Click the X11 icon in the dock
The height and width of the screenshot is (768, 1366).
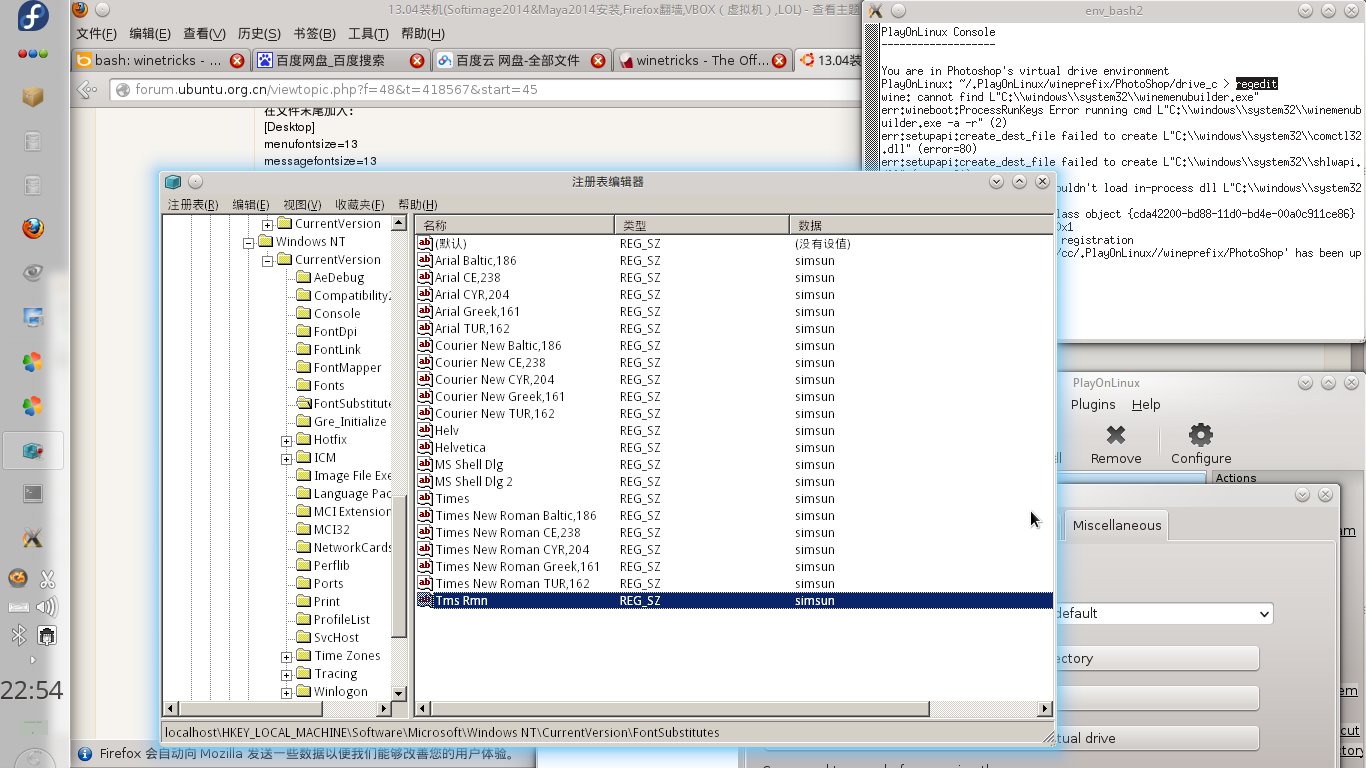(x=33, y=538)
